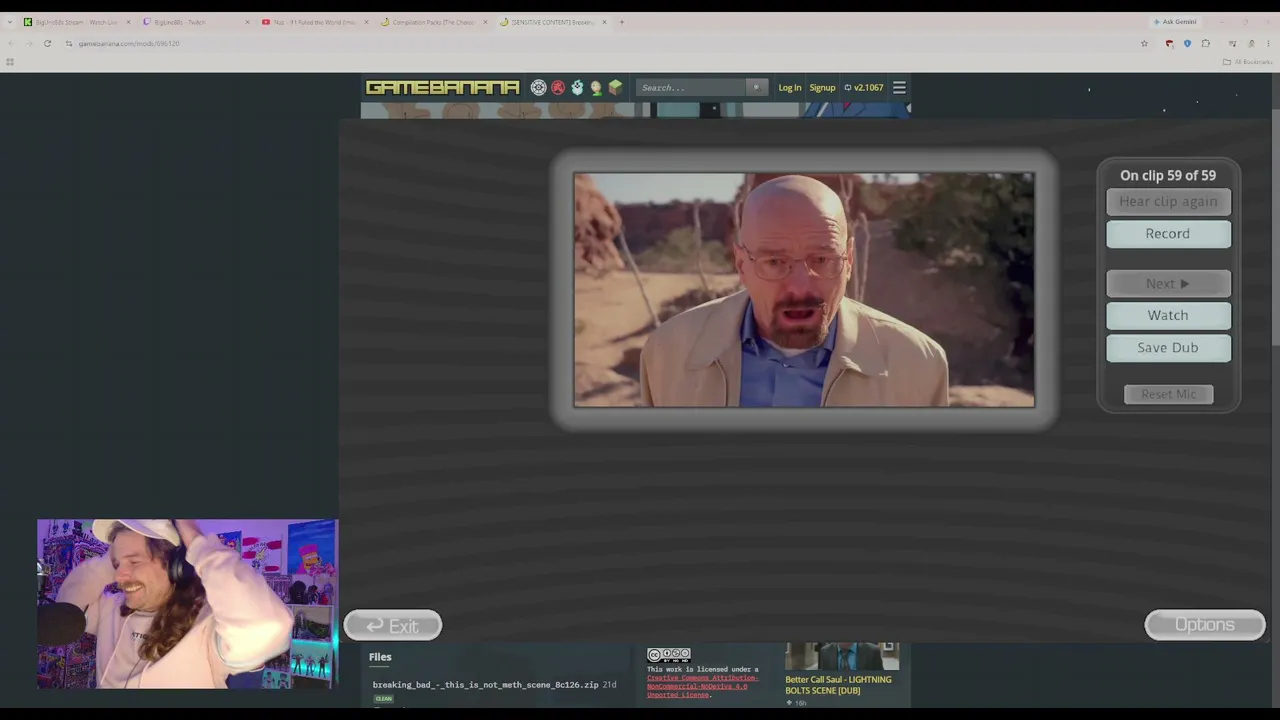Click the "On clip 59 of 59" text

(x=1168, y=175)
